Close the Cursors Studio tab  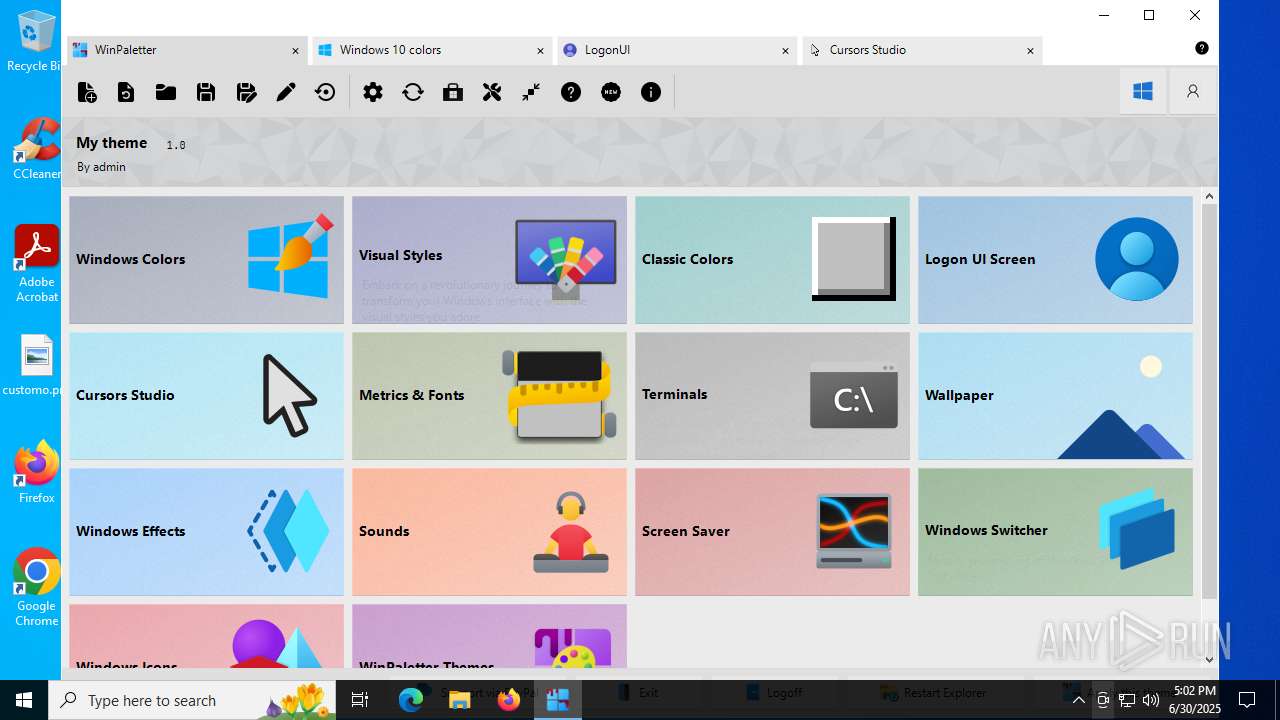tap(1030, 50)
